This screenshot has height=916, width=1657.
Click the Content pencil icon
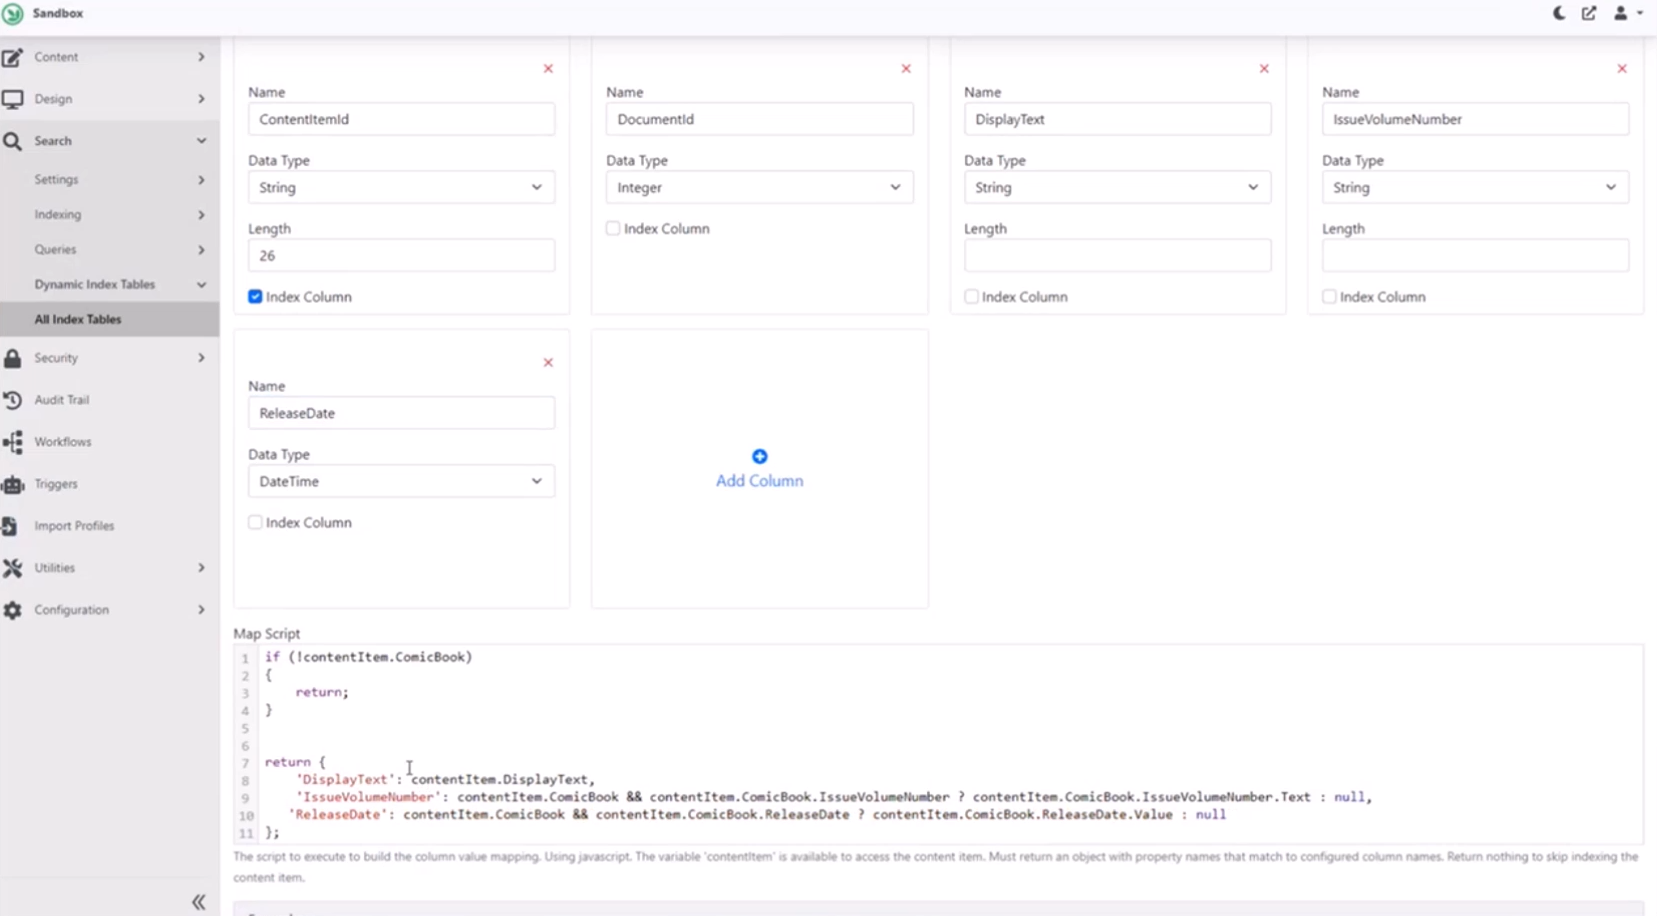(12, 57)
